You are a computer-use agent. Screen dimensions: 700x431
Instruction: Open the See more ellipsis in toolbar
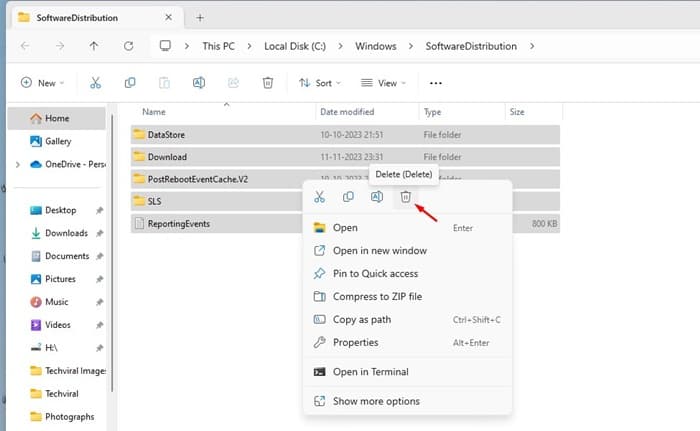(435, 83)
